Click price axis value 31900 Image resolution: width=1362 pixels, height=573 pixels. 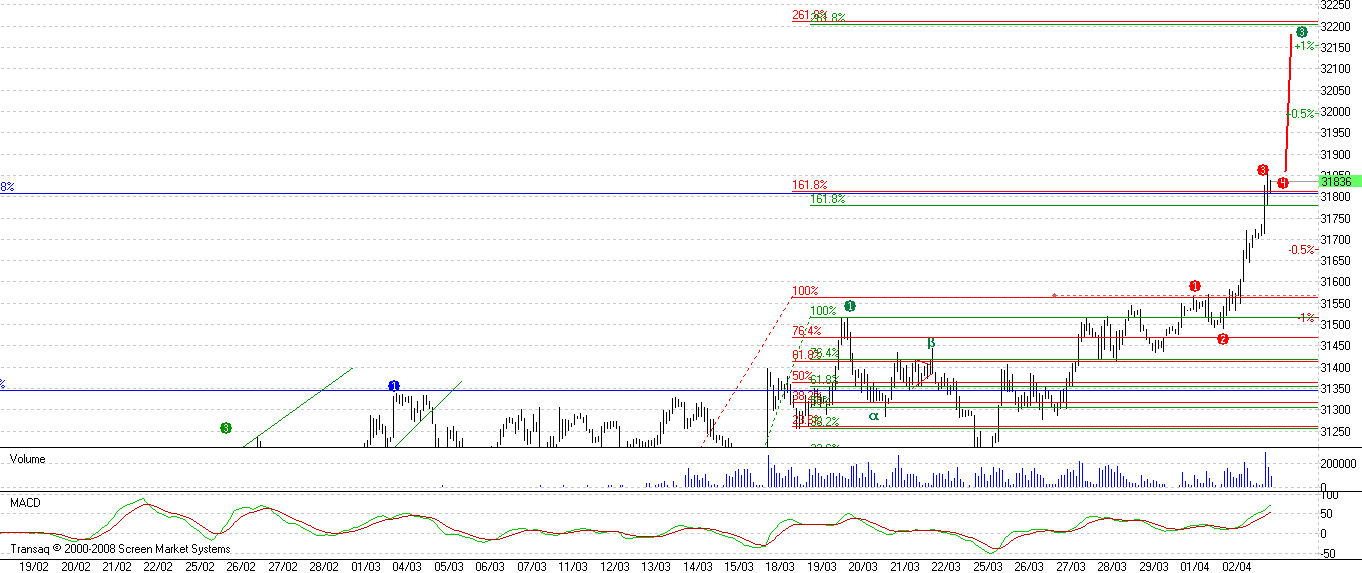click(1337, 154)
